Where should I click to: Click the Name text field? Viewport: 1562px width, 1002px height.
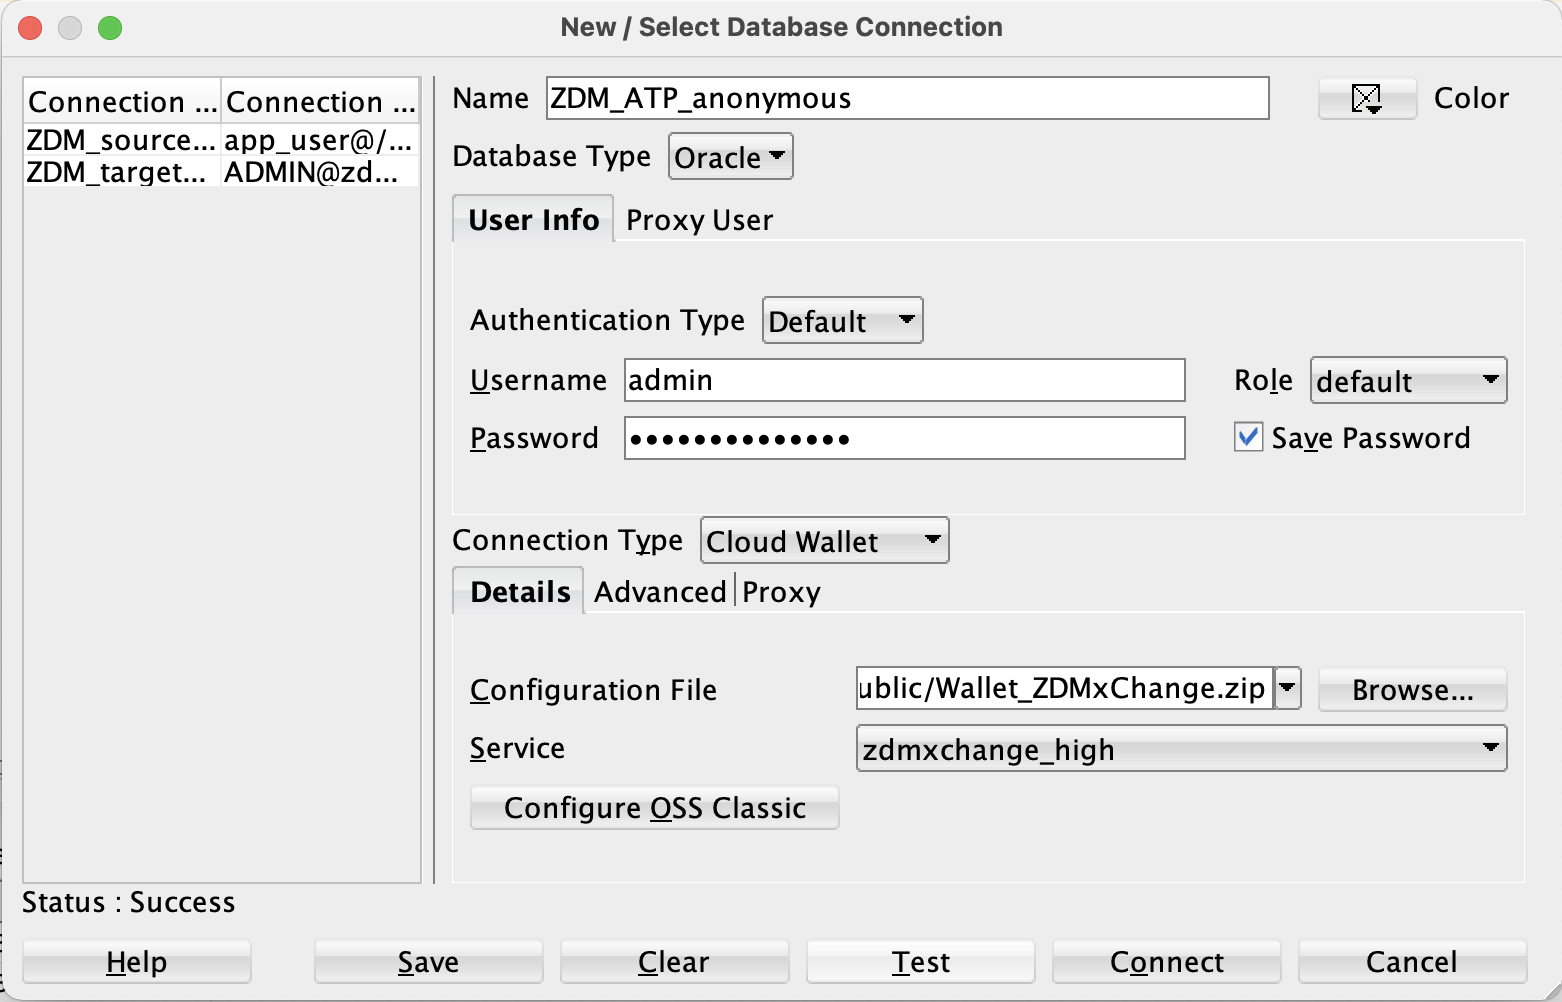click(907, 98)
